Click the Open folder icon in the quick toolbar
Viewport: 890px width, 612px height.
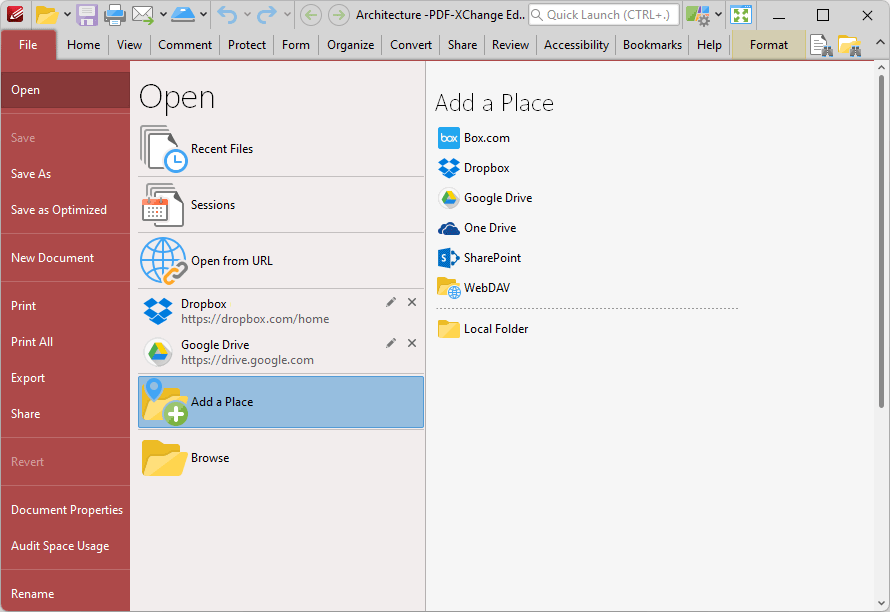click(x=47, y=15)
